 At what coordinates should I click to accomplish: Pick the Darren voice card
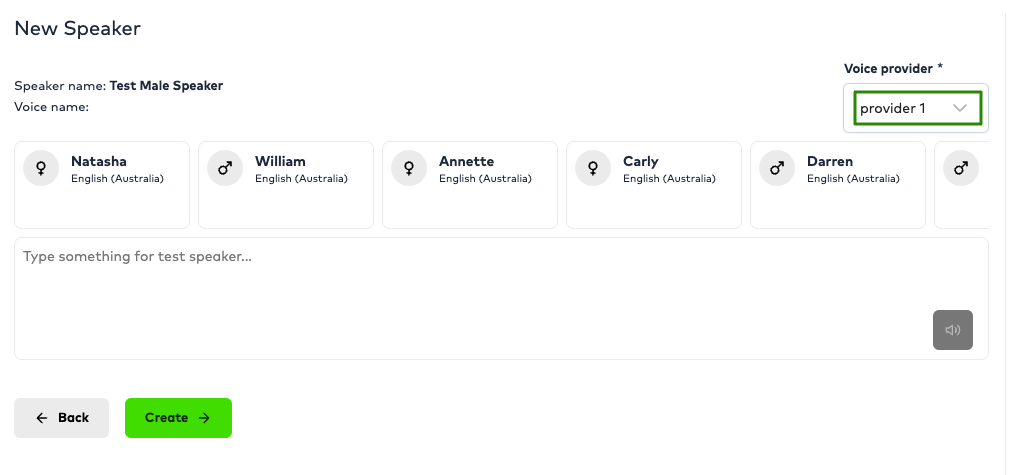pyautogui.click(x=838, y=185)
